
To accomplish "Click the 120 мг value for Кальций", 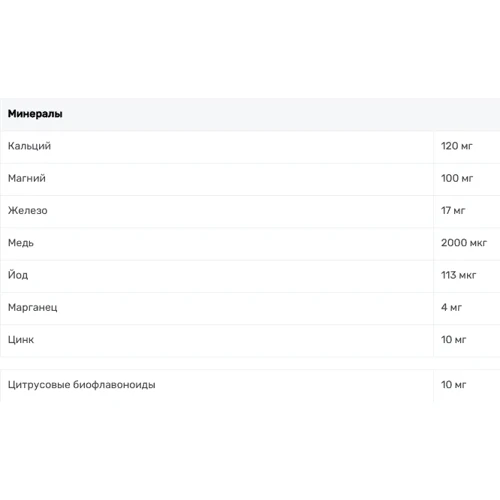I will 457,146.
